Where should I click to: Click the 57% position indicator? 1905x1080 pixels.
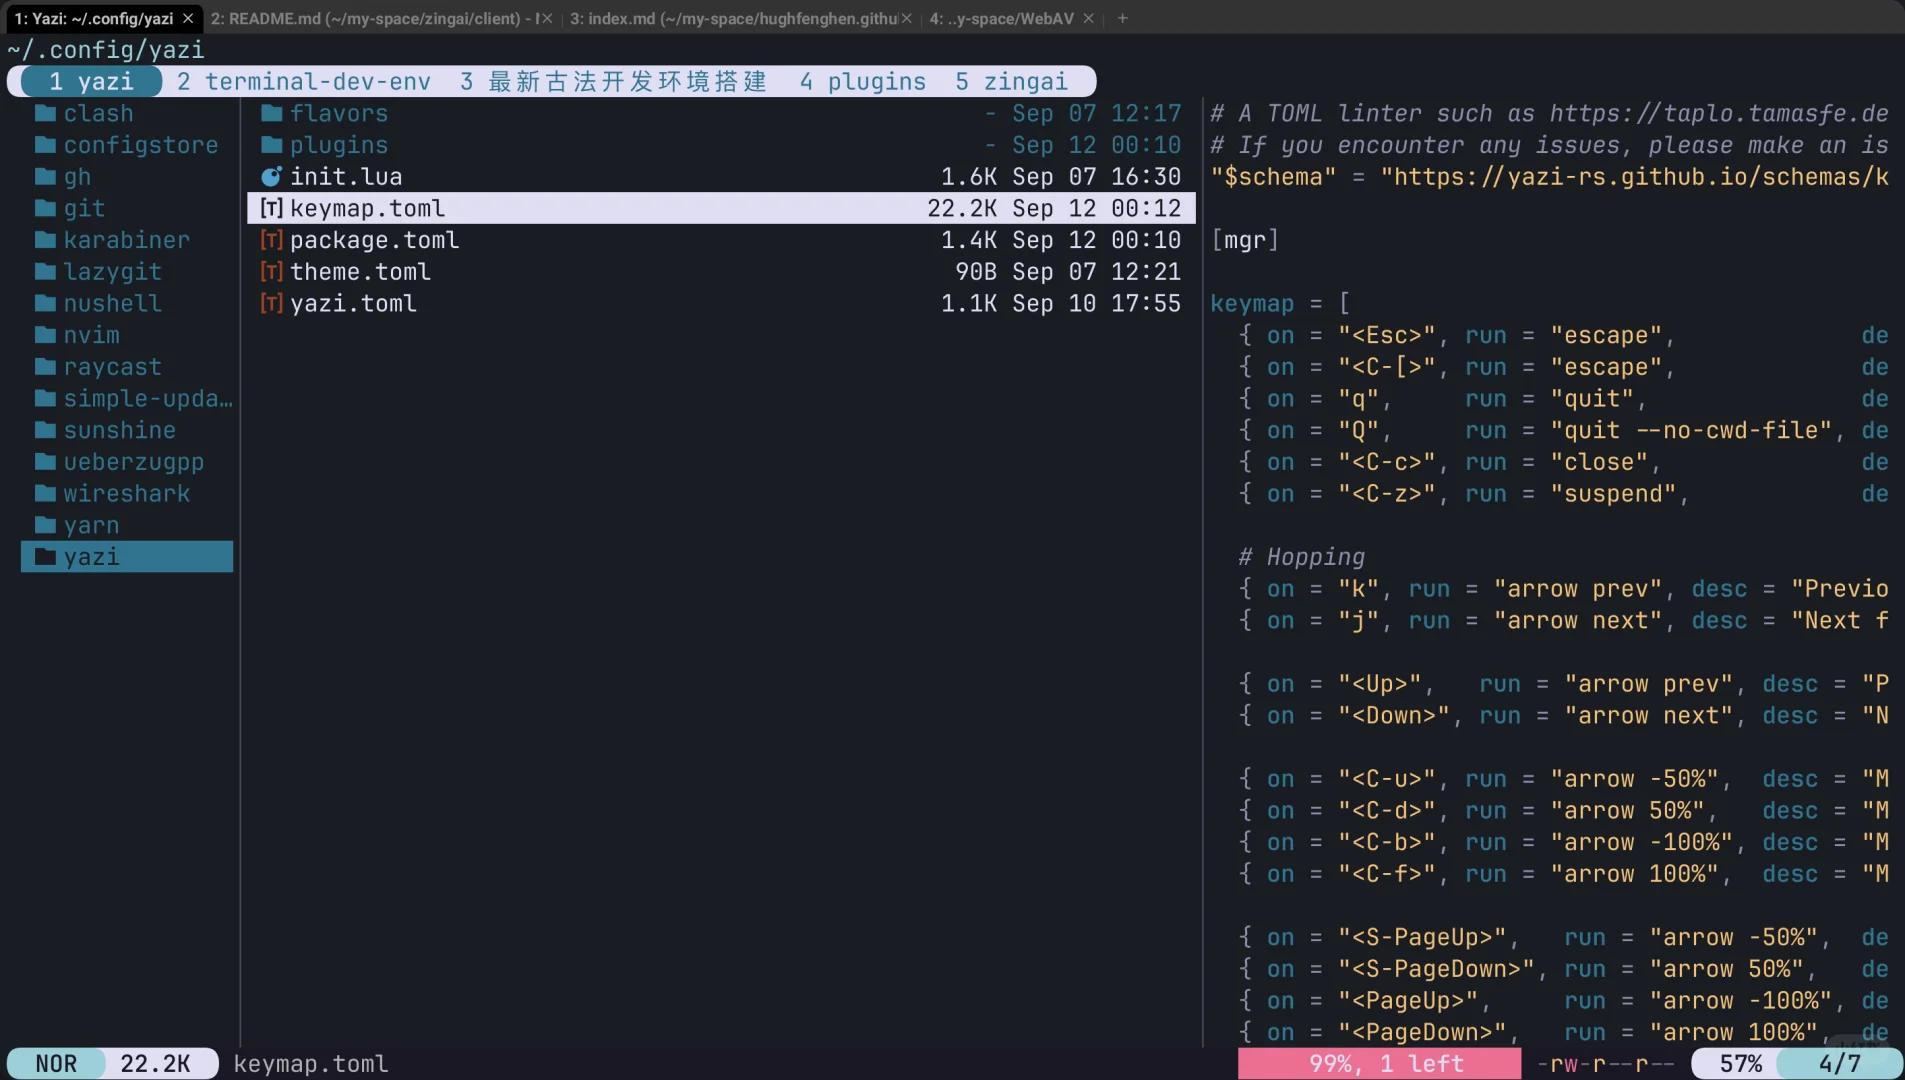pyautogui.click(x=1741, y=1063)
